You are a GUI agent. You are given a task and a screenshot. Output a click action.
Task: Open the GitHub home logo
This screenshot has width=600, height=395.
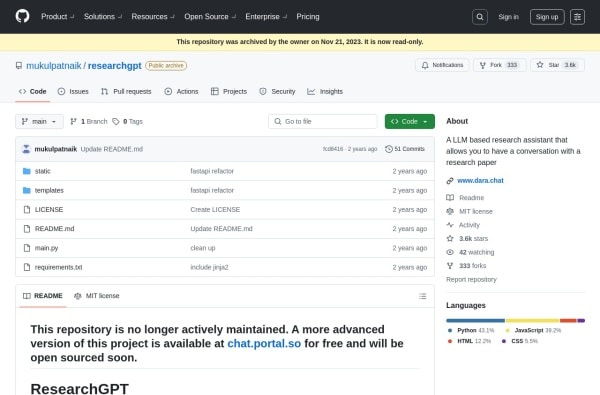click(23, 16)
